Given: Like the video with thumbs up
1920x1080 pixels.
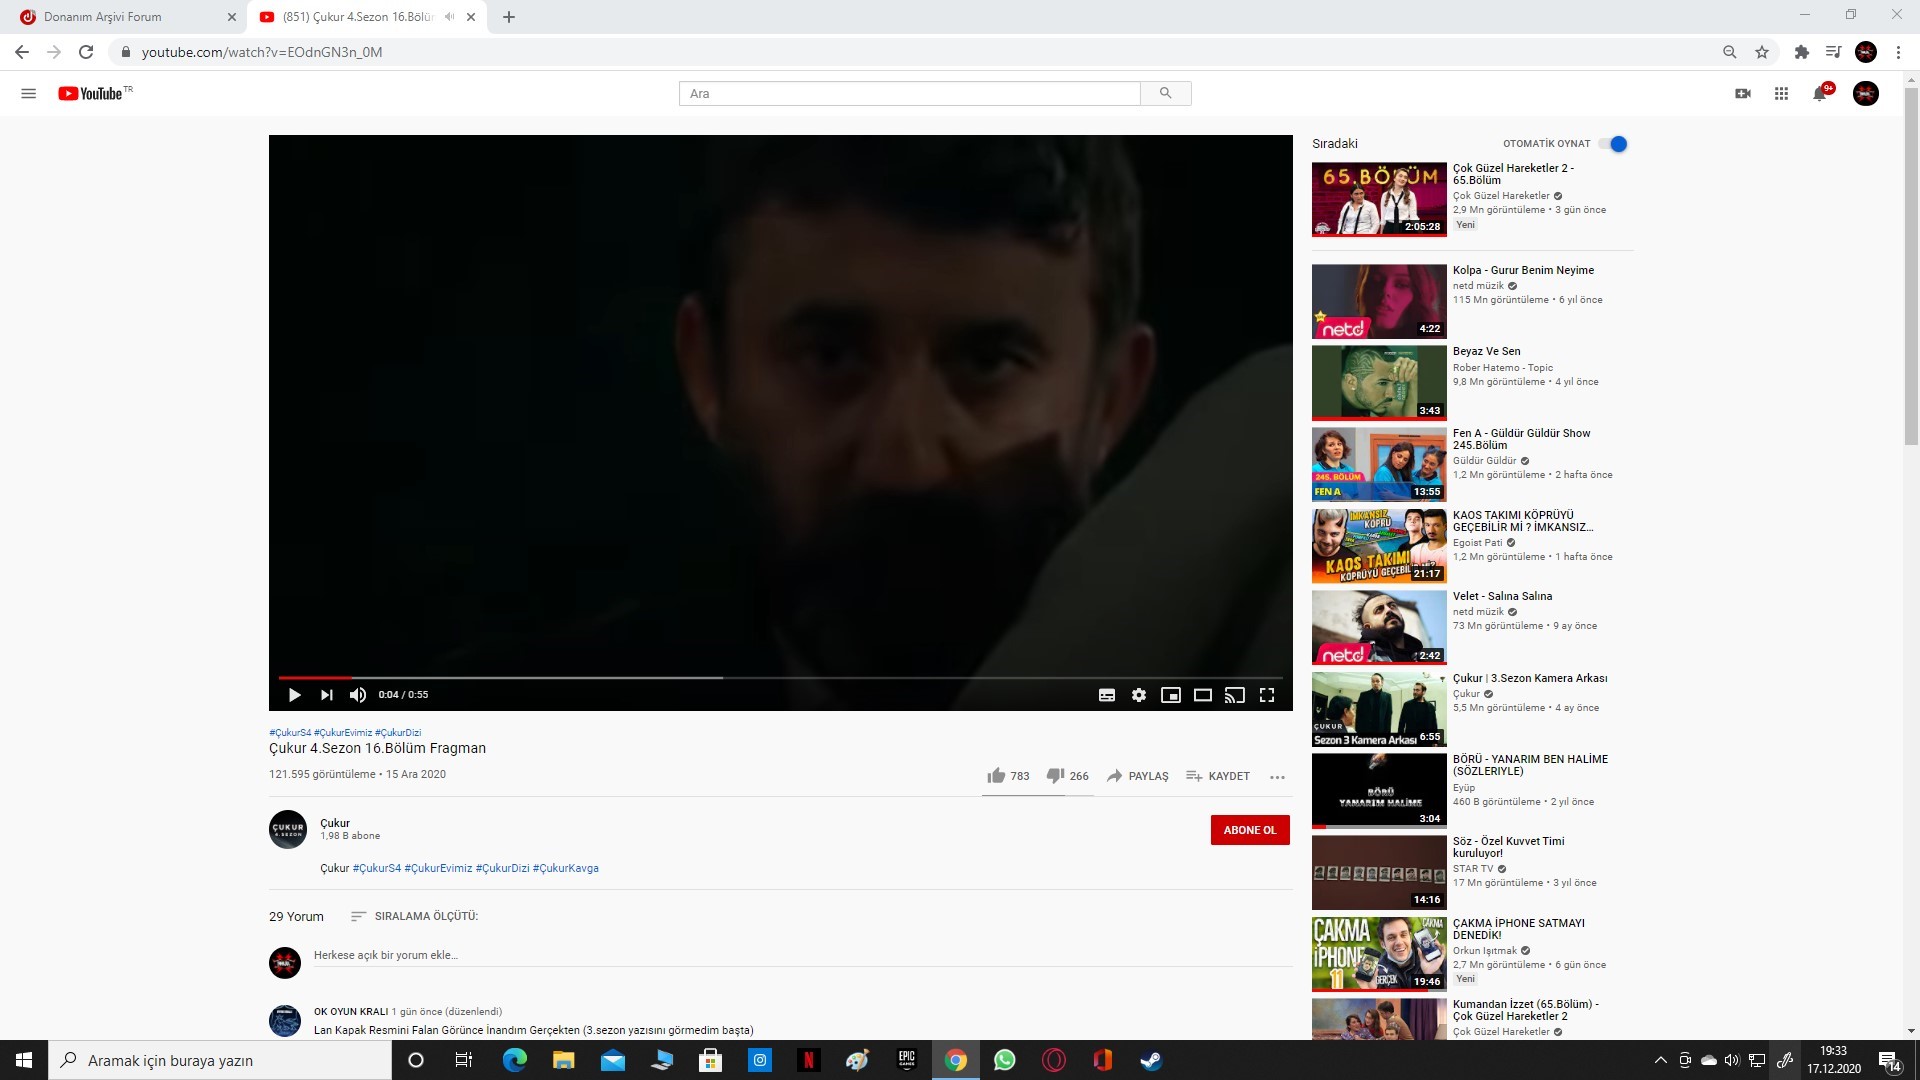Looking at the screenshot, I should pyautogui.click(x=996, y=775).
